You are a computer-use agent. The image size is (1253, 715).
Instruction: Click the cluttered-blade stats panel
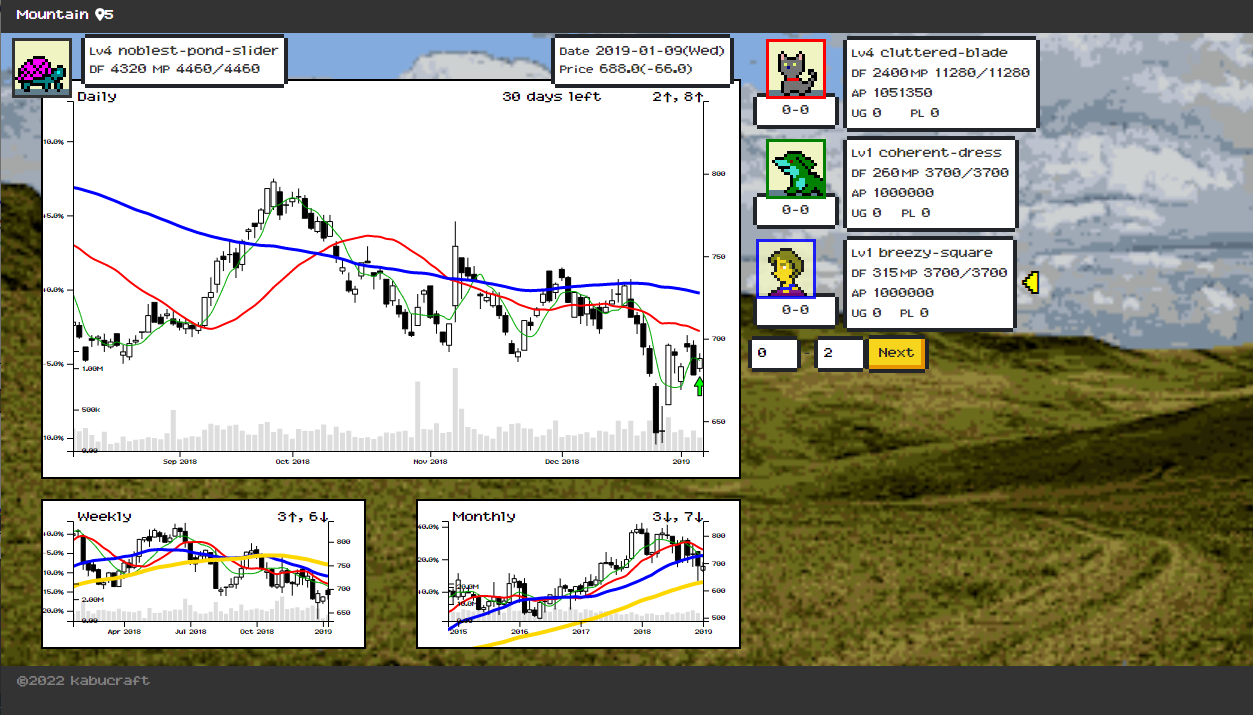point(941,83)
